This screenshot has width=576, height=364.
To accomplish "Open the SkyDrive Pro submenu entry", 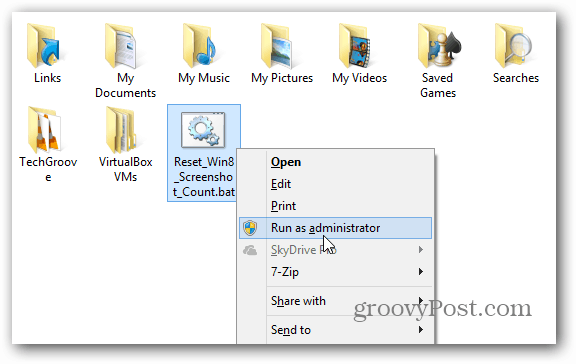I will 335,250.
